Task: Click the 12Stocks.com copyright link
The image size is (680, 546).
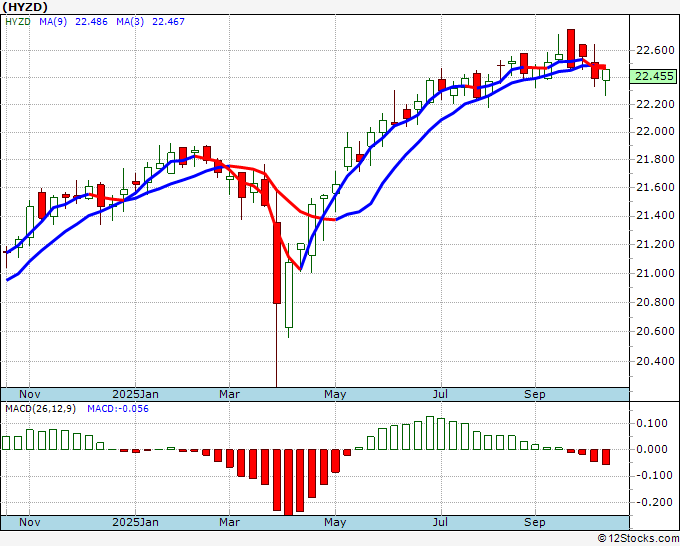Action: [638, 539]
